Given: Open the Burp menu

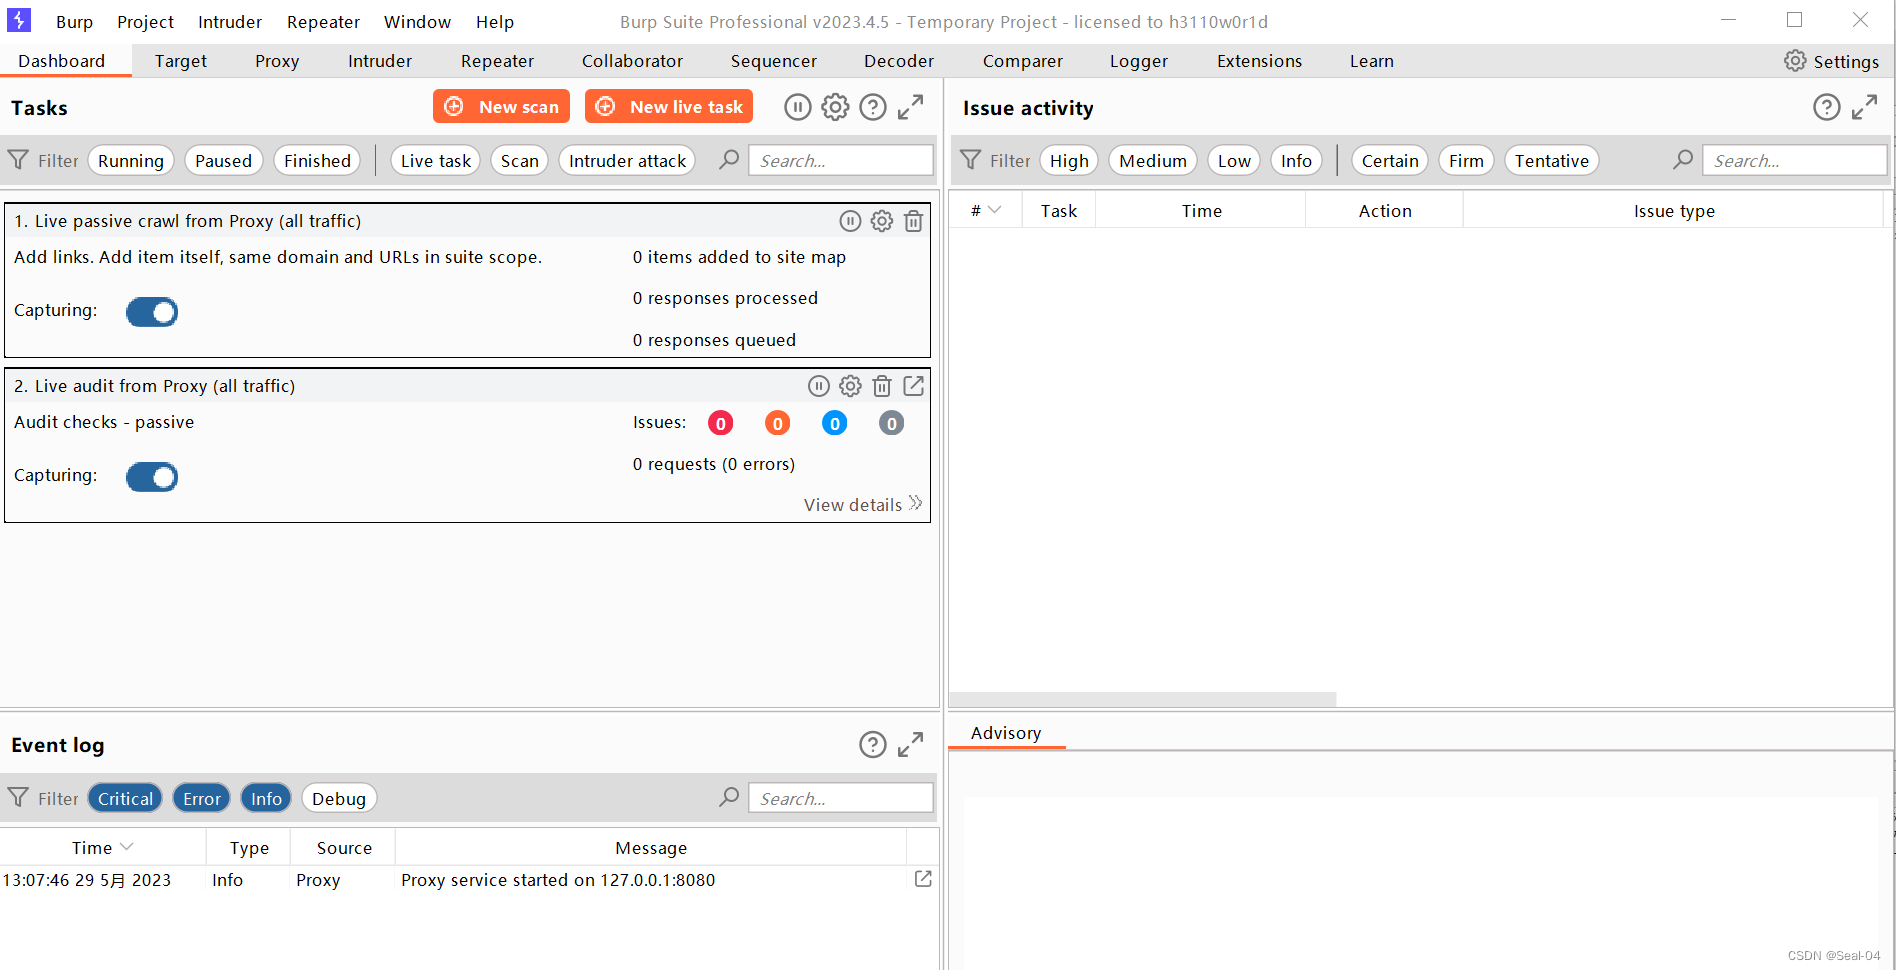Looking at the screenshot, I should pyautogui.click(x=74, y=21).
